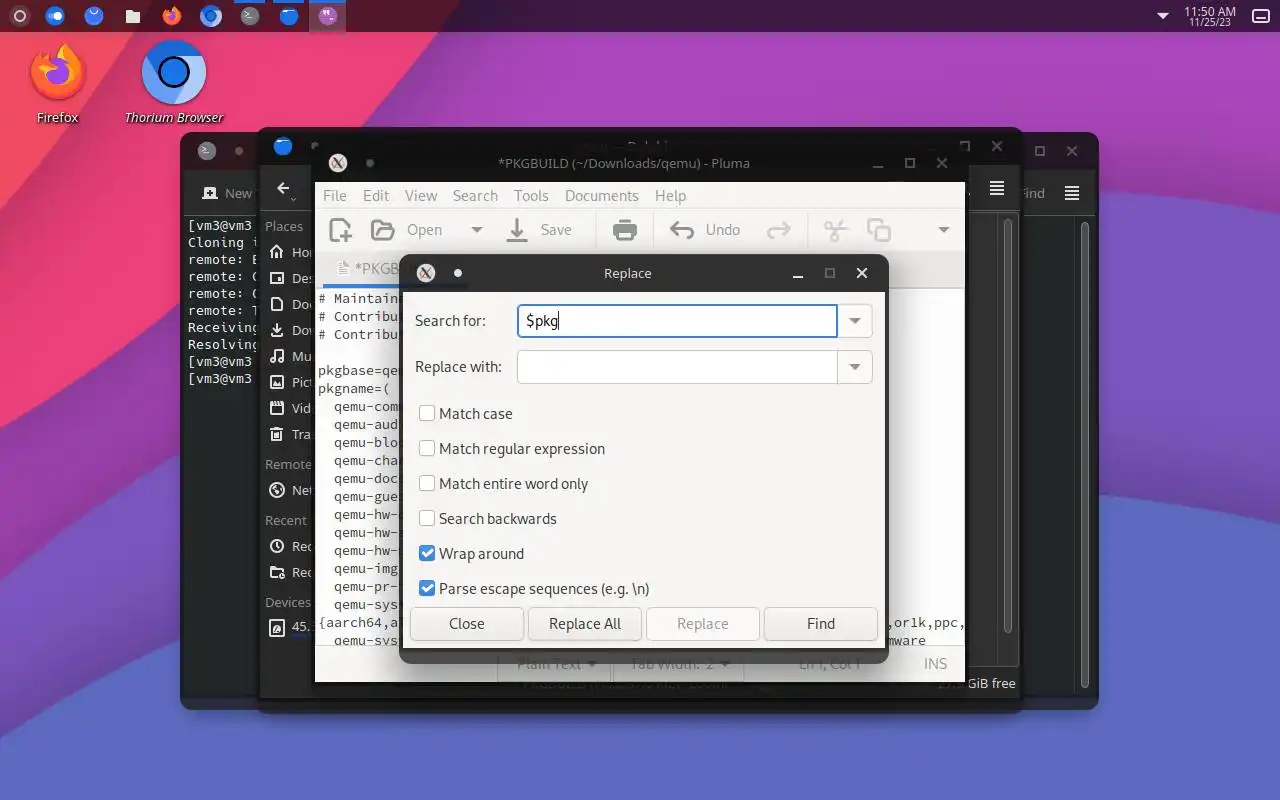The width and height of the screenshot is (1280, 800).
Task: Enable the Search backwards checkbox
Action: click(427, 518)
